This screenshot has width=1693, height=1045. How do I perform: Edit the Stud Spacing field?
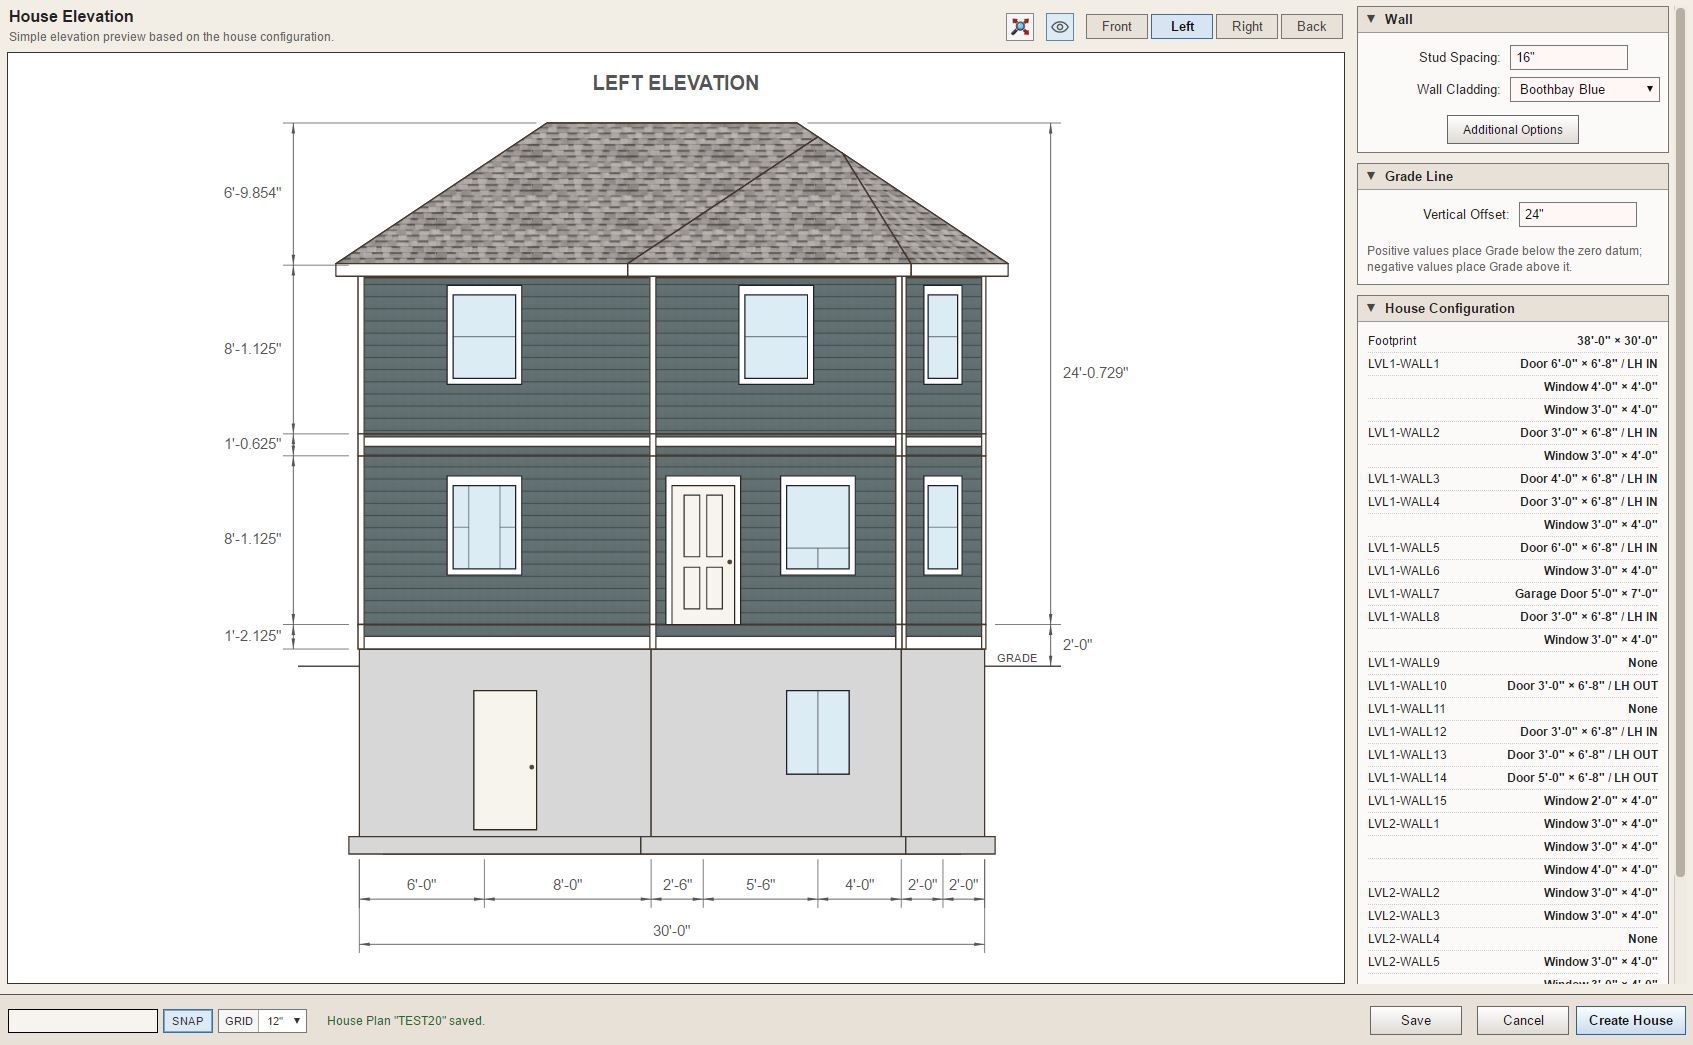point(1568,58)
